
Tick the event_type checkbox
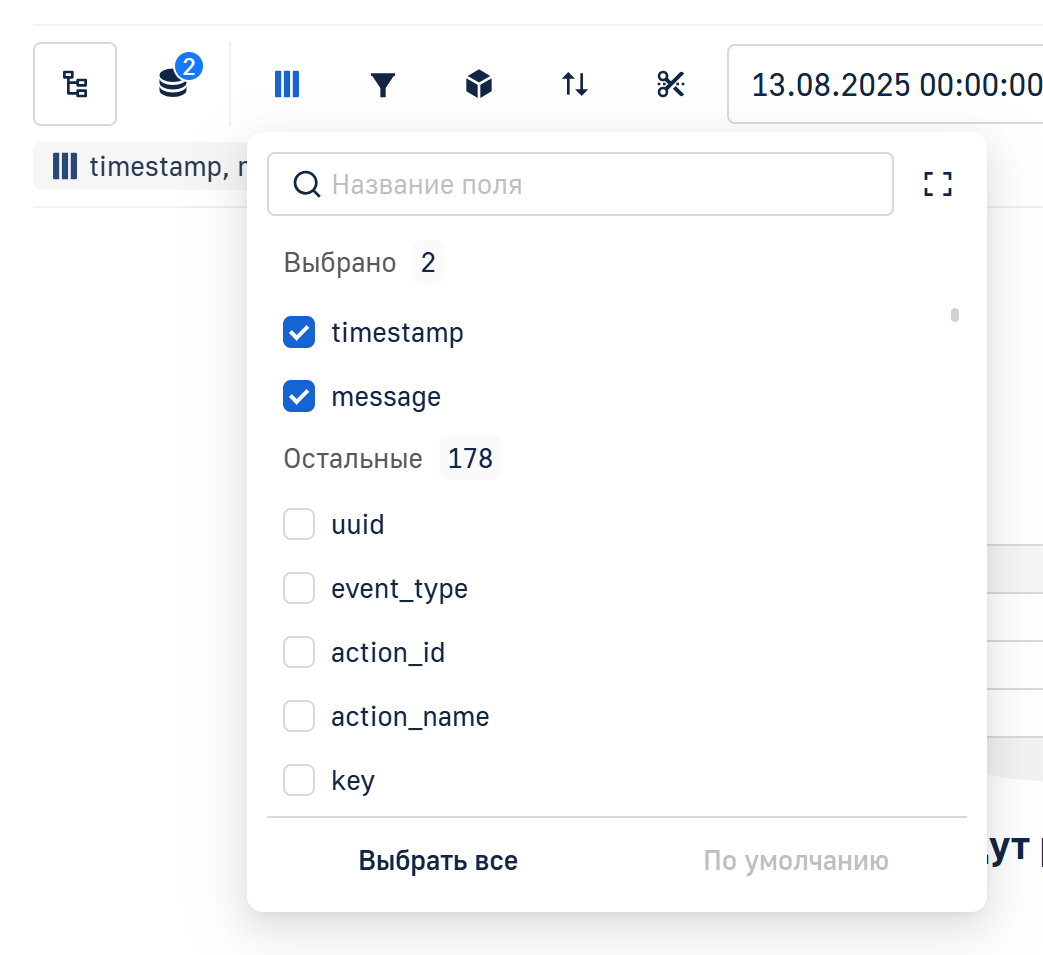pyautogui.click(x=299, y=589)
